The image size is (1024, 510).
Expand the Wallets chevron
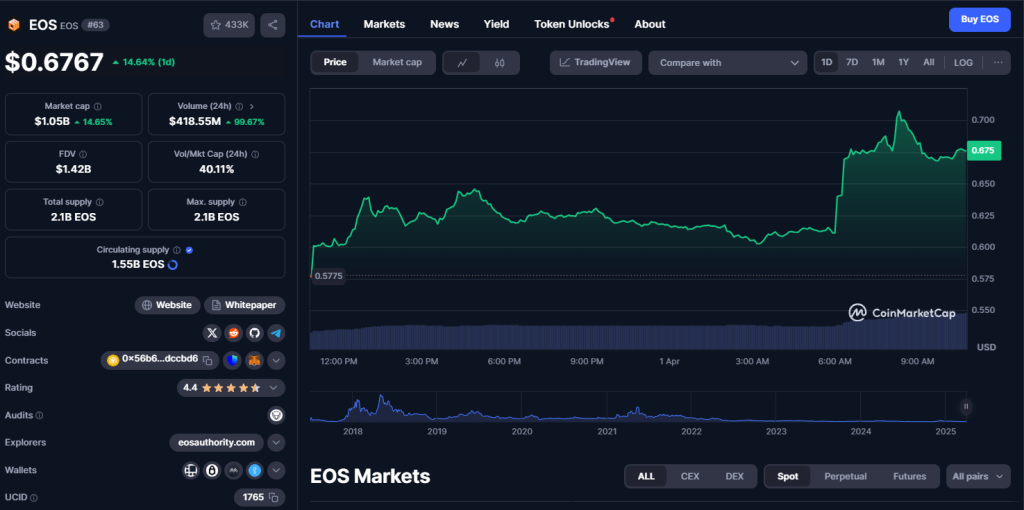[276, 470]
